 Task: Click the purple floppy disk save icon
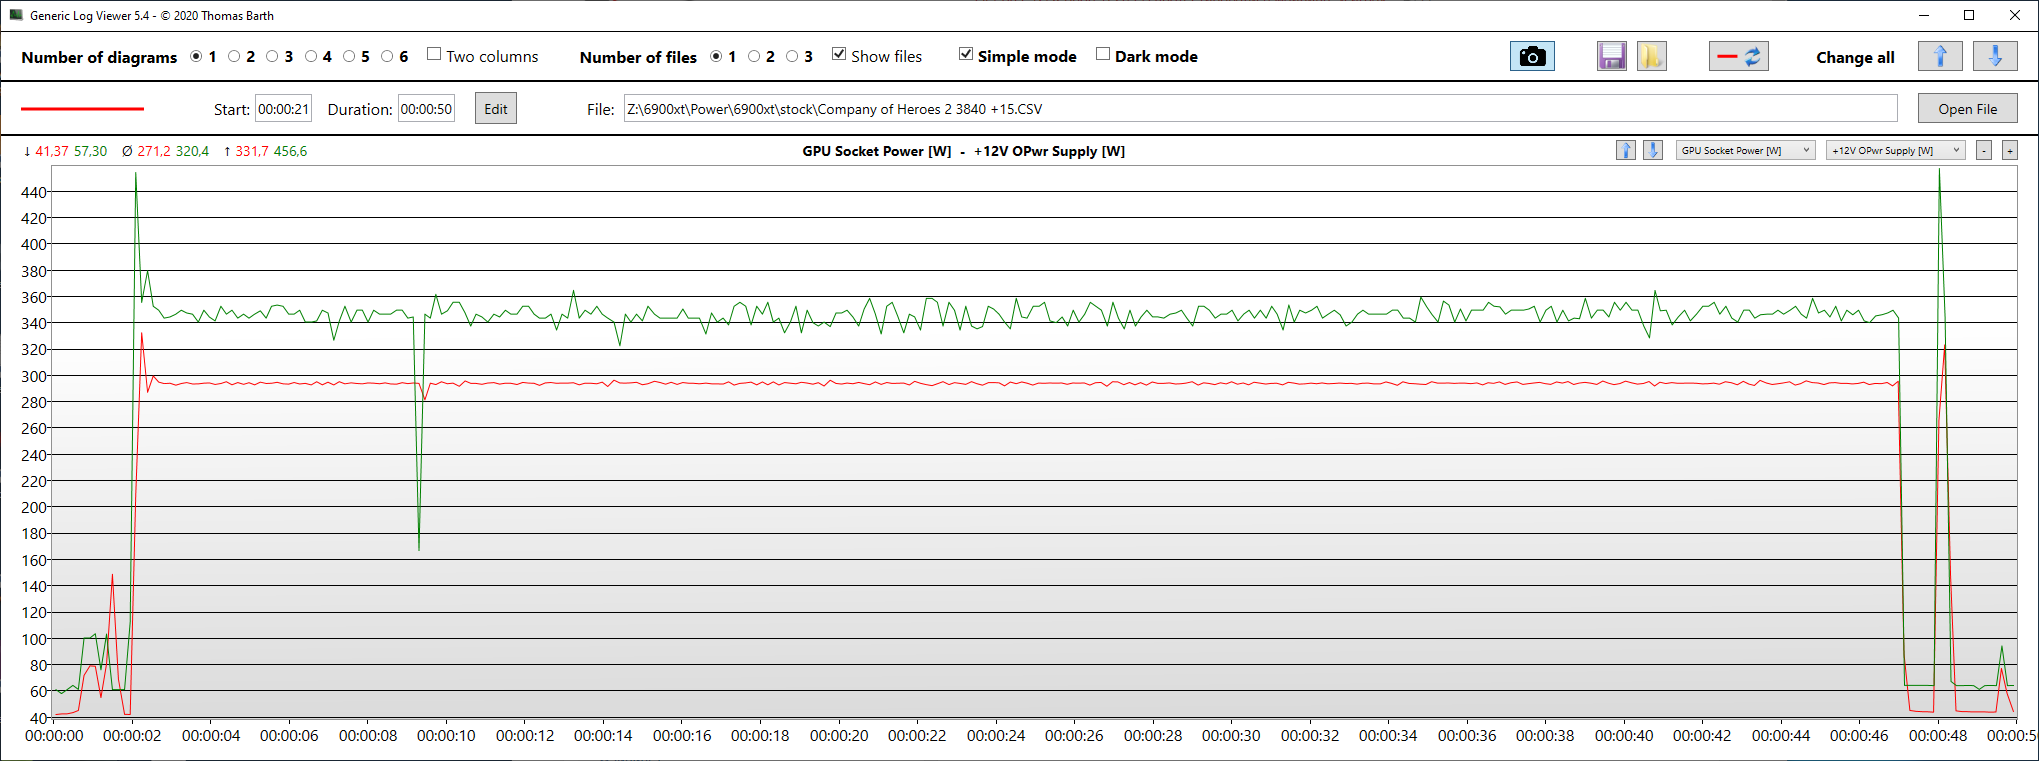(x=1611, y=57)
